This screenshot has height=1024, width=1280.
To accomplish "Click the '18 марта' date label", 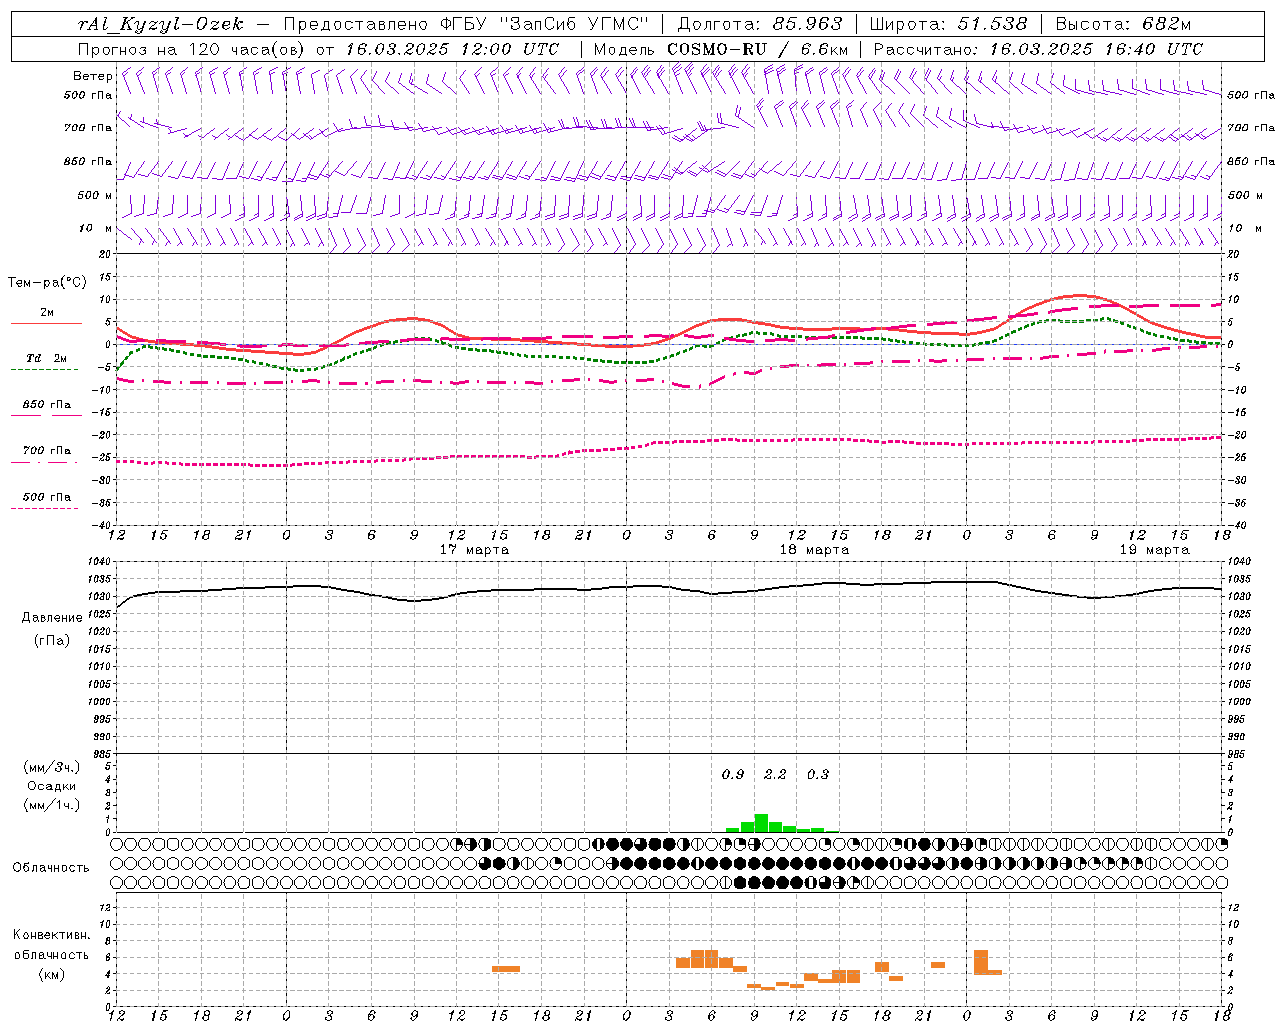I will click(x=814, y=550).
